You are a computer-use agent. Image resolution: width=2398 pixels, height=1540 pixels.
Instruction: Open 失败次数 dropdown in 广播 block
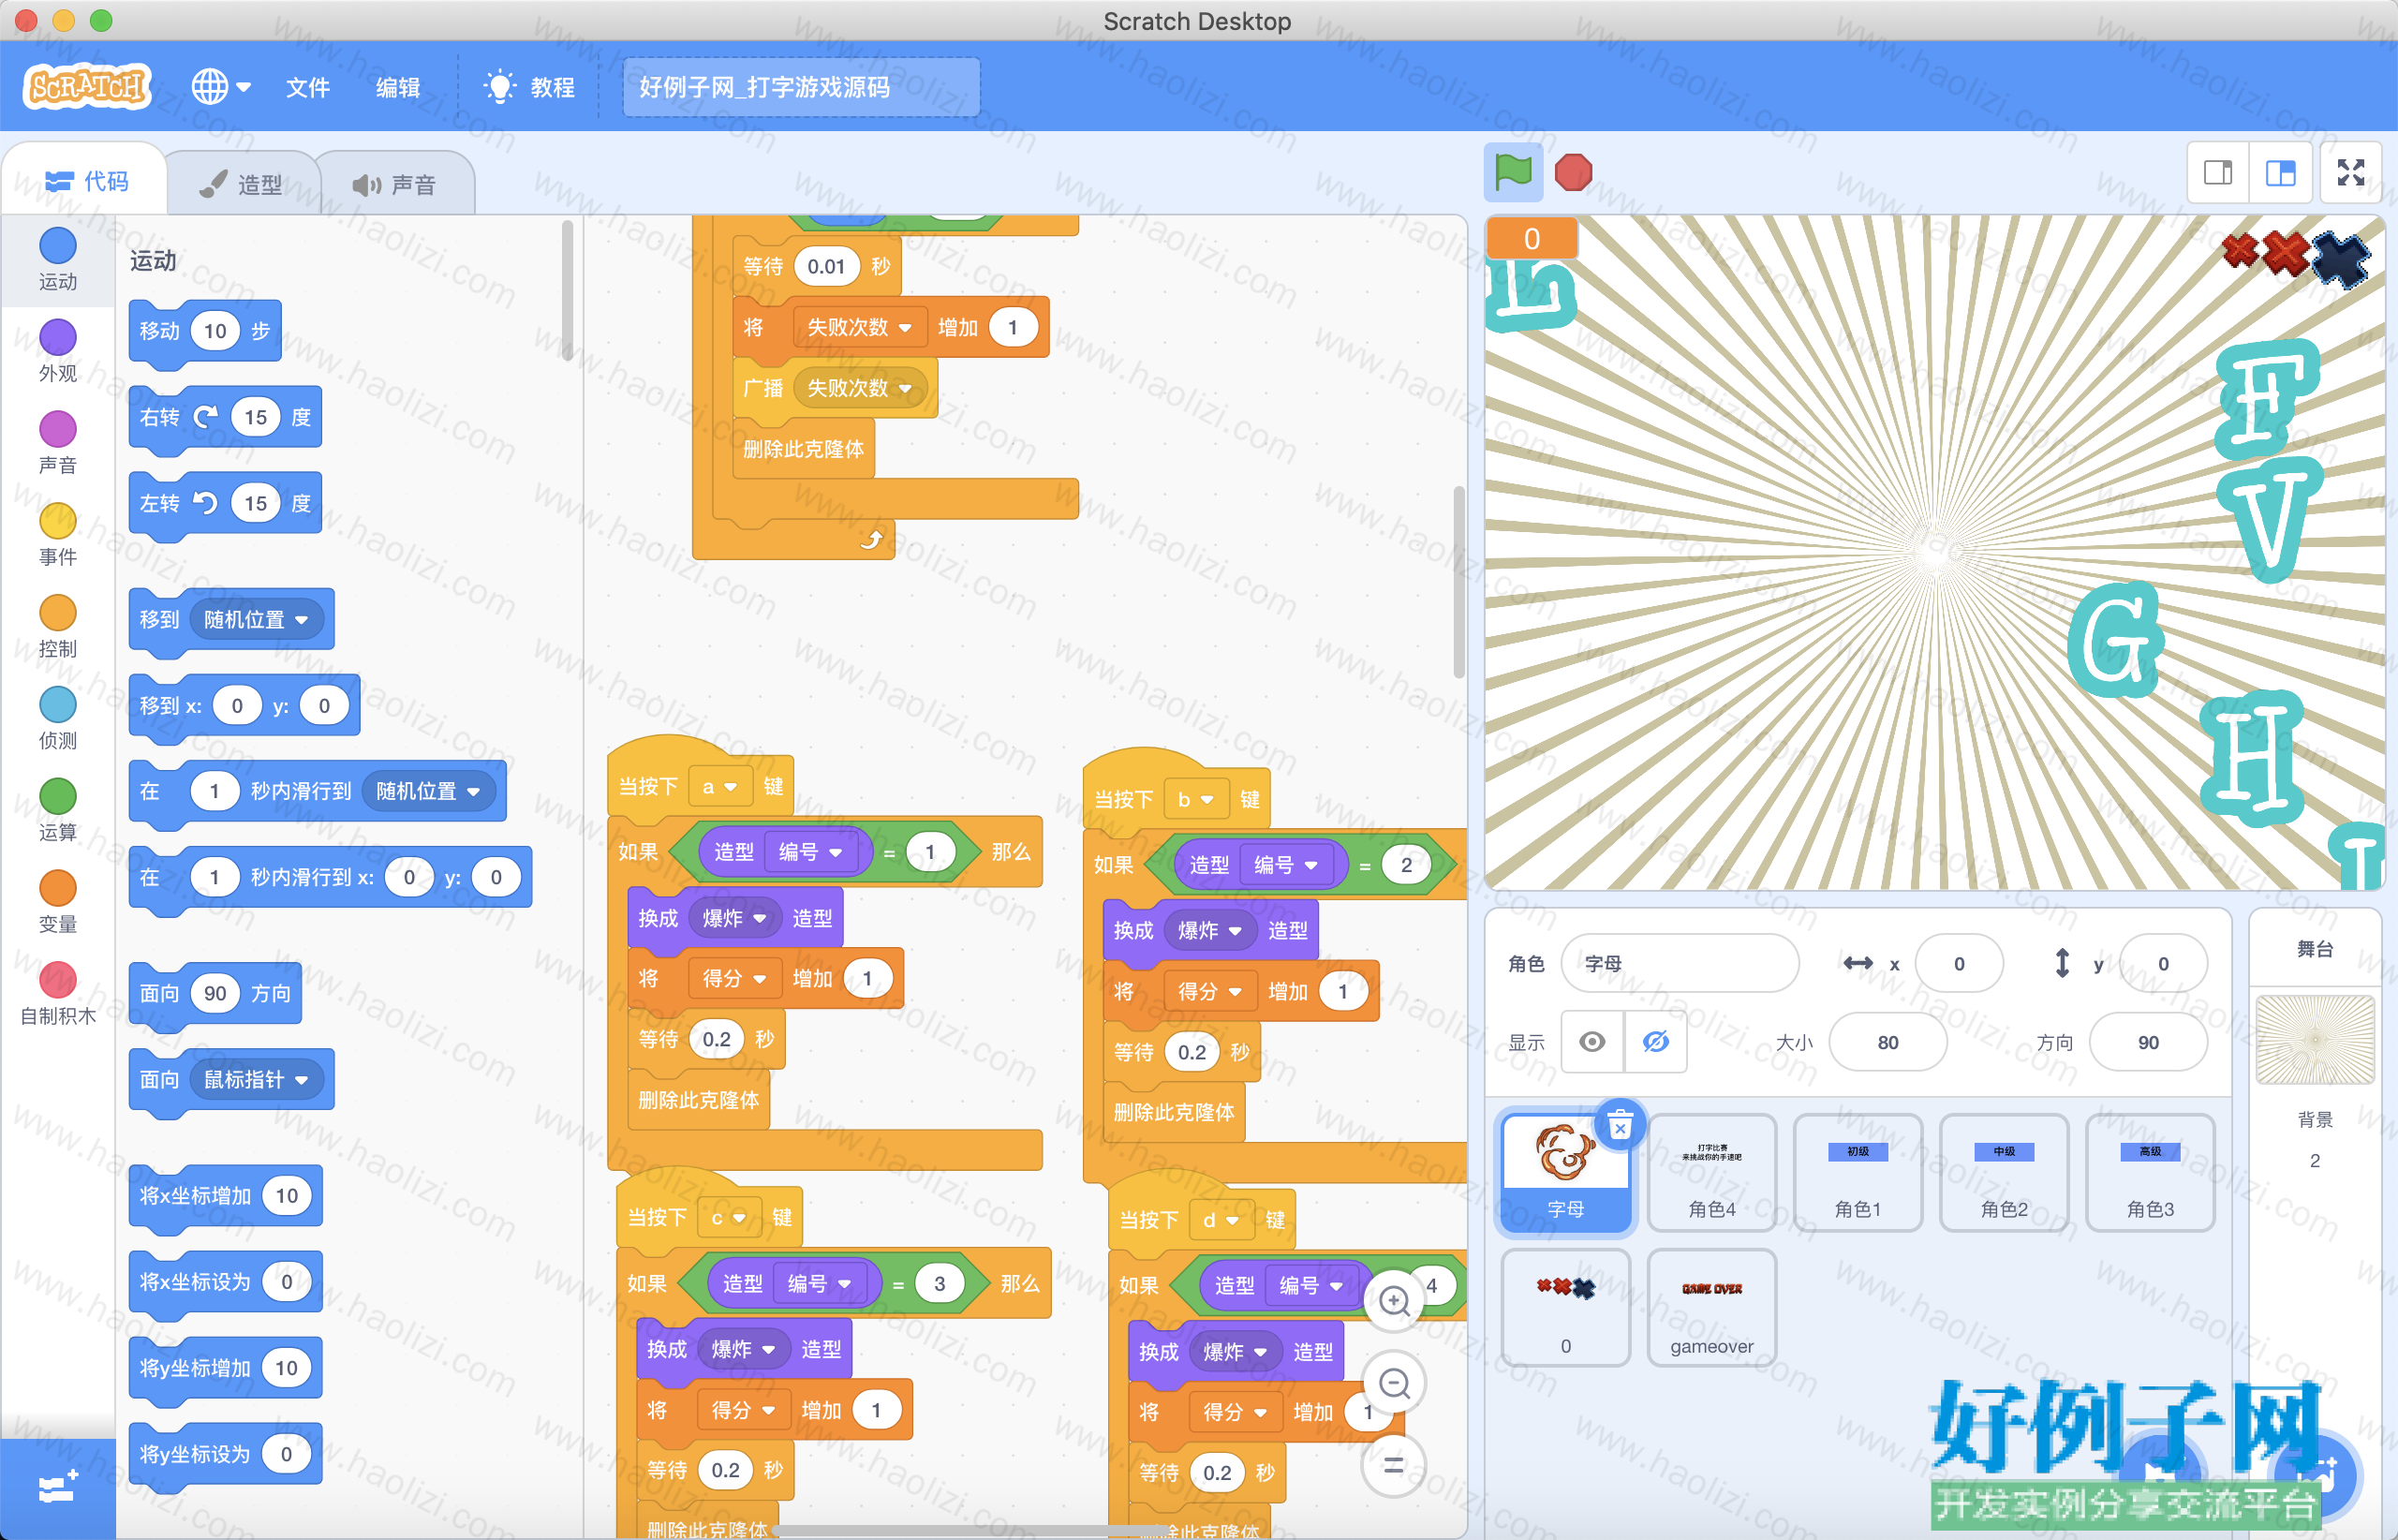(x=859, y=388)
